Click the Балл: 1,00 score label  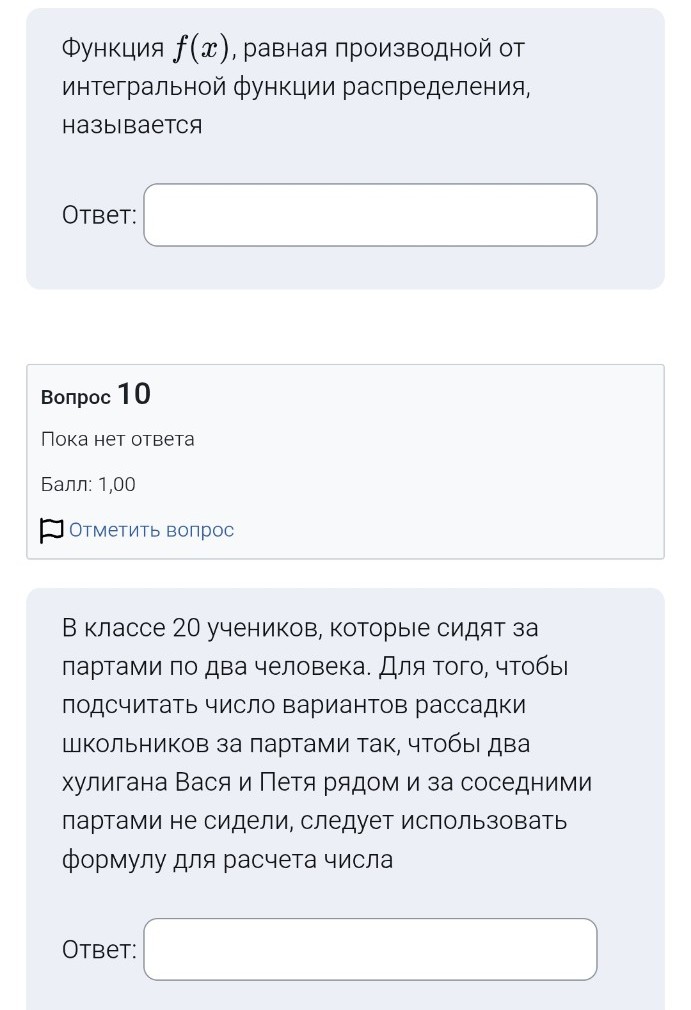pyautogui.click(x=88, y=484)
